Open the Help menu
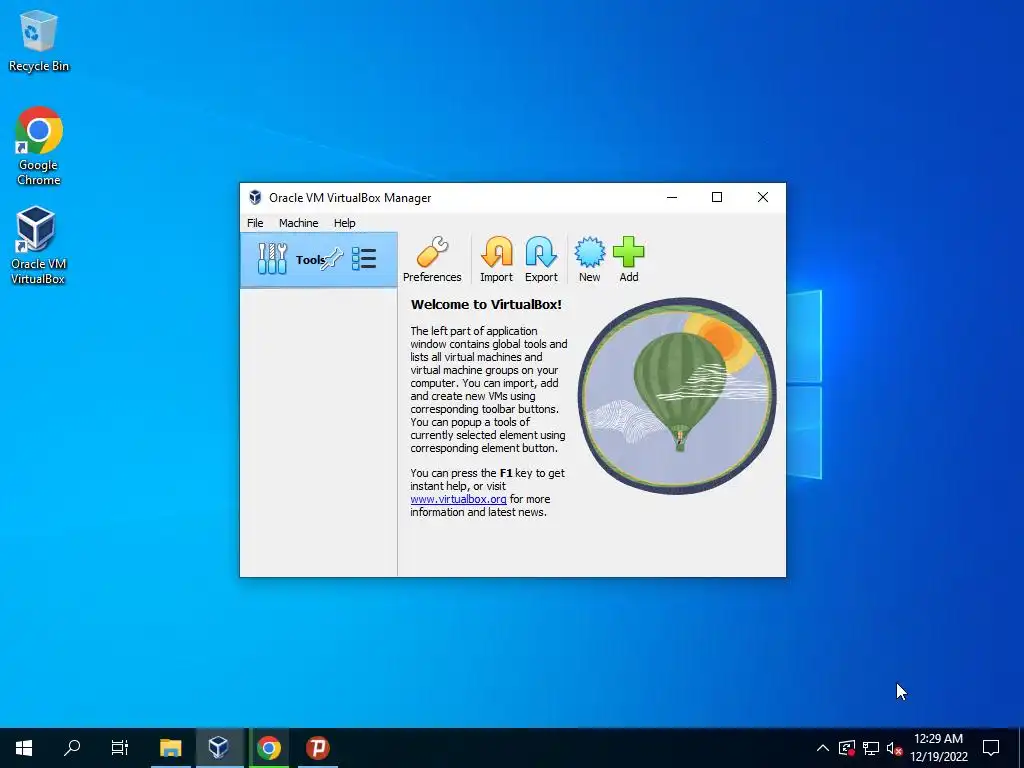 pos(344,223)
